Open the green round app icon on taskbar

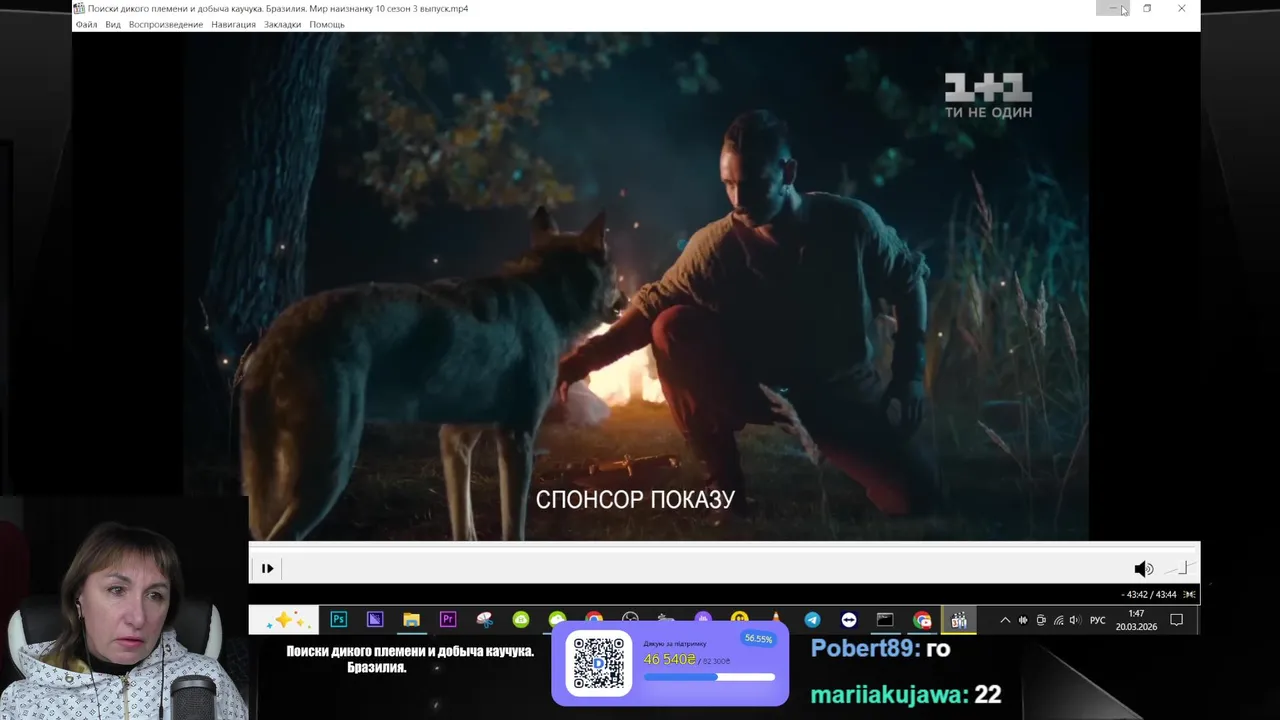pyautogui.click(x=521, y=620)
